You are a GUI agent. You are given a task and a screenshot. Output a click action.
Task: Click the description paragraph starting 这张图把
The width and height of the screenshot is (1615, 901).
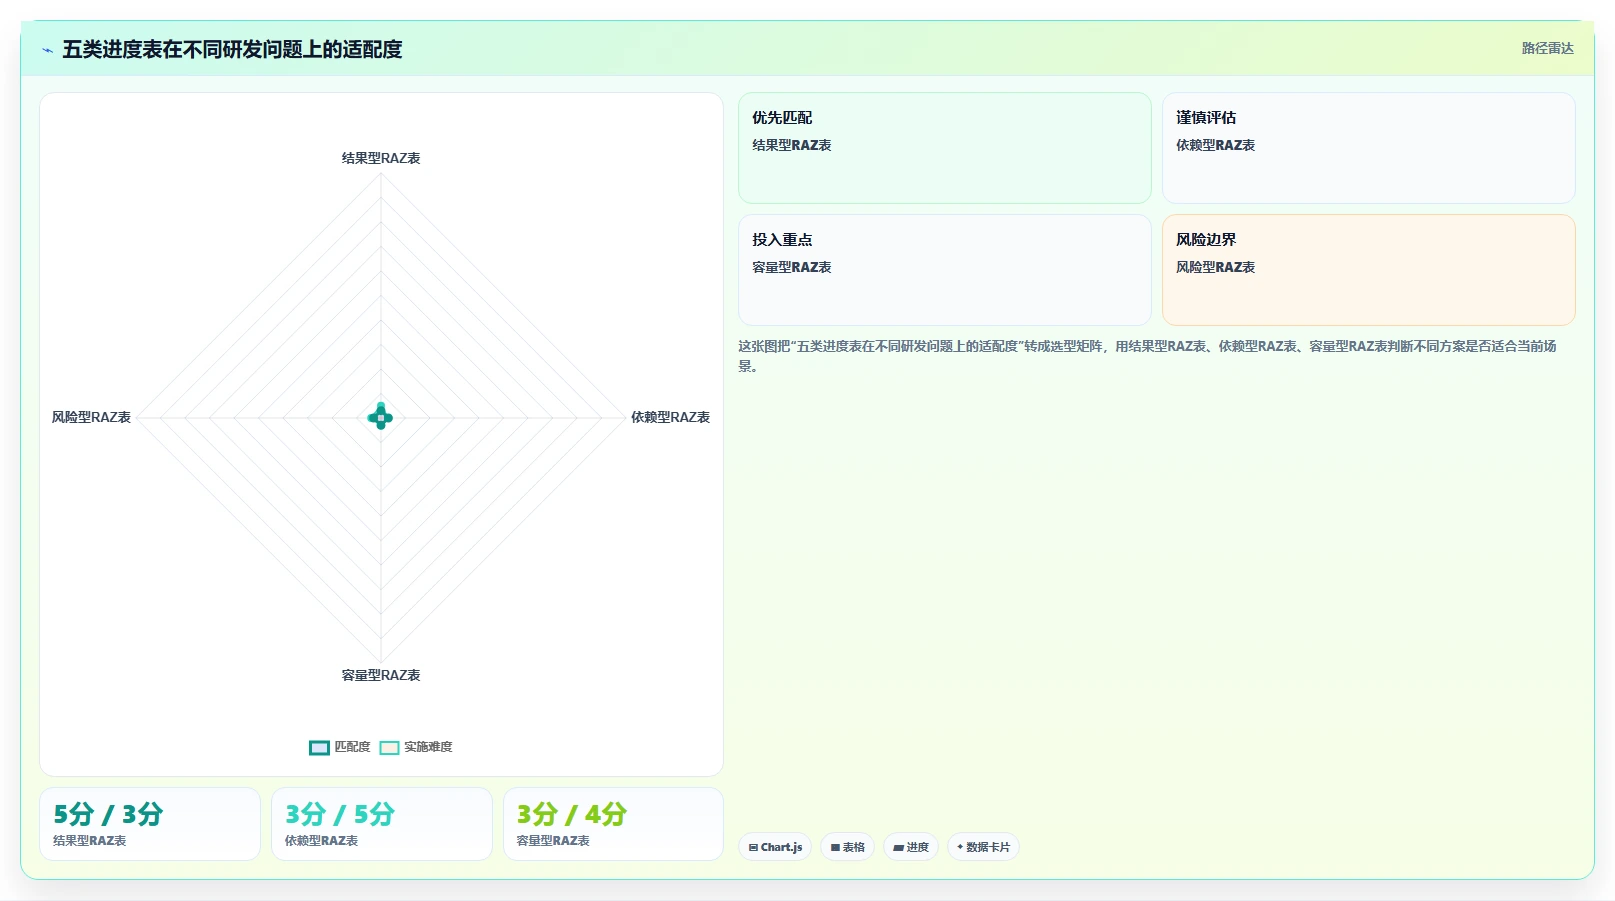coord(1147,356)
